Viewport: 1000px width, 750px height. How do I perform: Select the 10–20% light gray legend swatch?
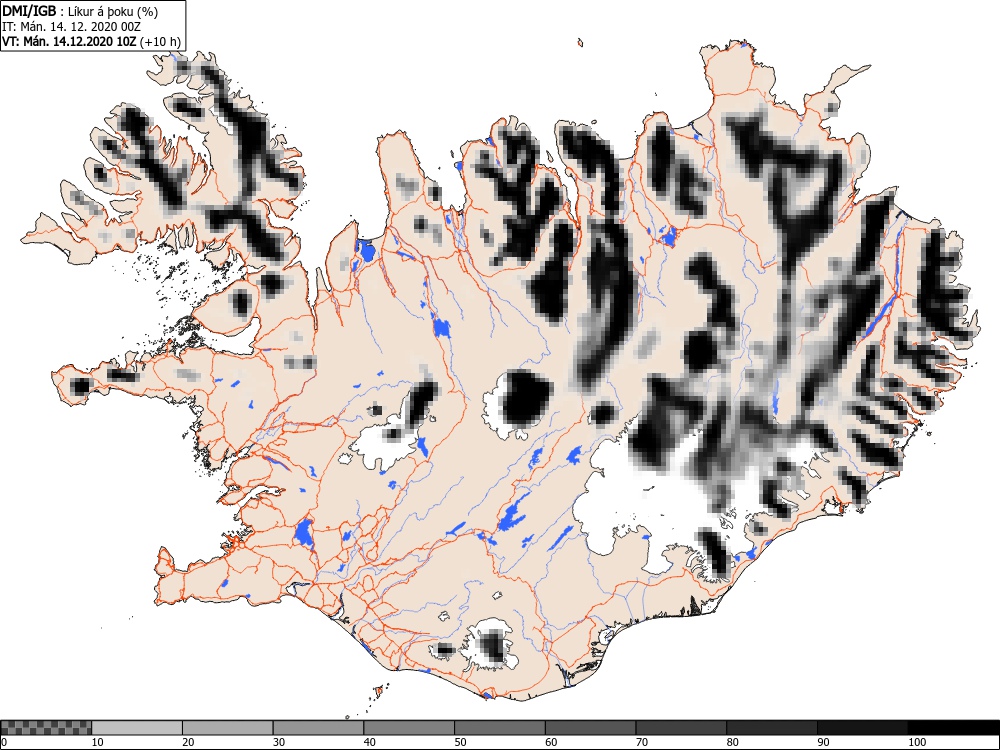pyautogui.click(x=137, y=728)
